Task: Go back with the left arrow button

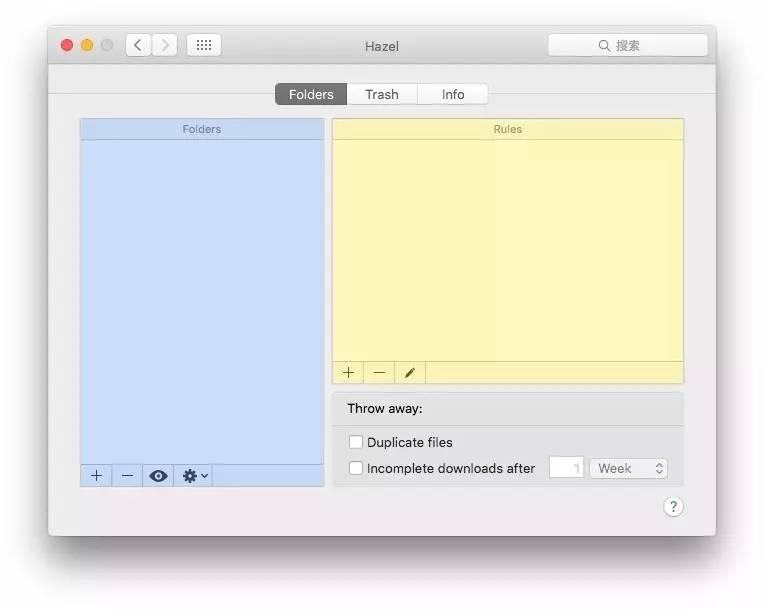Action: click(x=138, y=45)
